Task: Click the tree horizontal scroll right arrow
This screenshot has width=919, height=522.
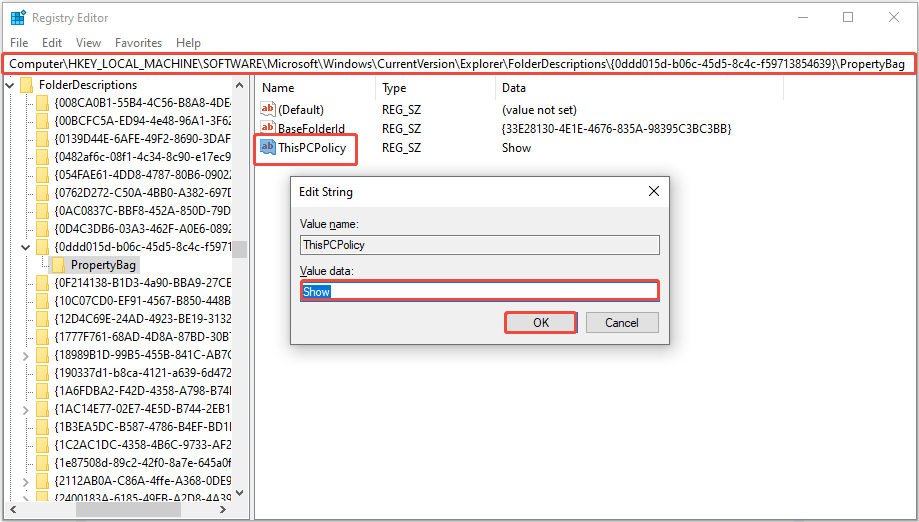Action: (x=223, y=510)
